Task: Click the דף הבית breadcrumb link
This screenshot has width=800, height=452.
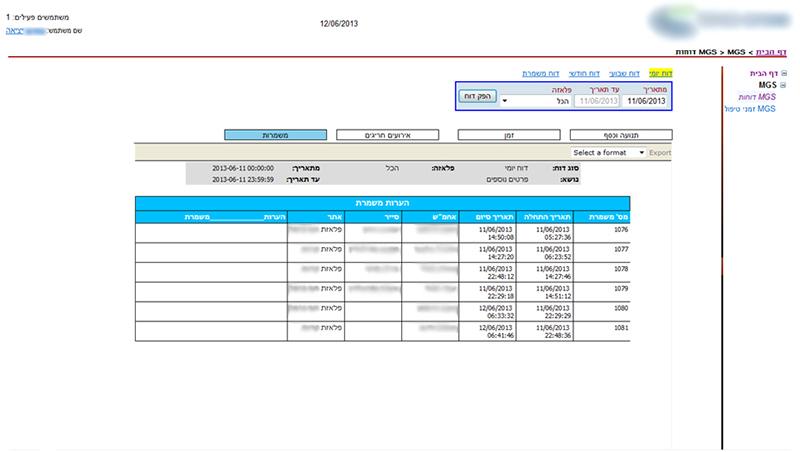Action: point(771,52)
